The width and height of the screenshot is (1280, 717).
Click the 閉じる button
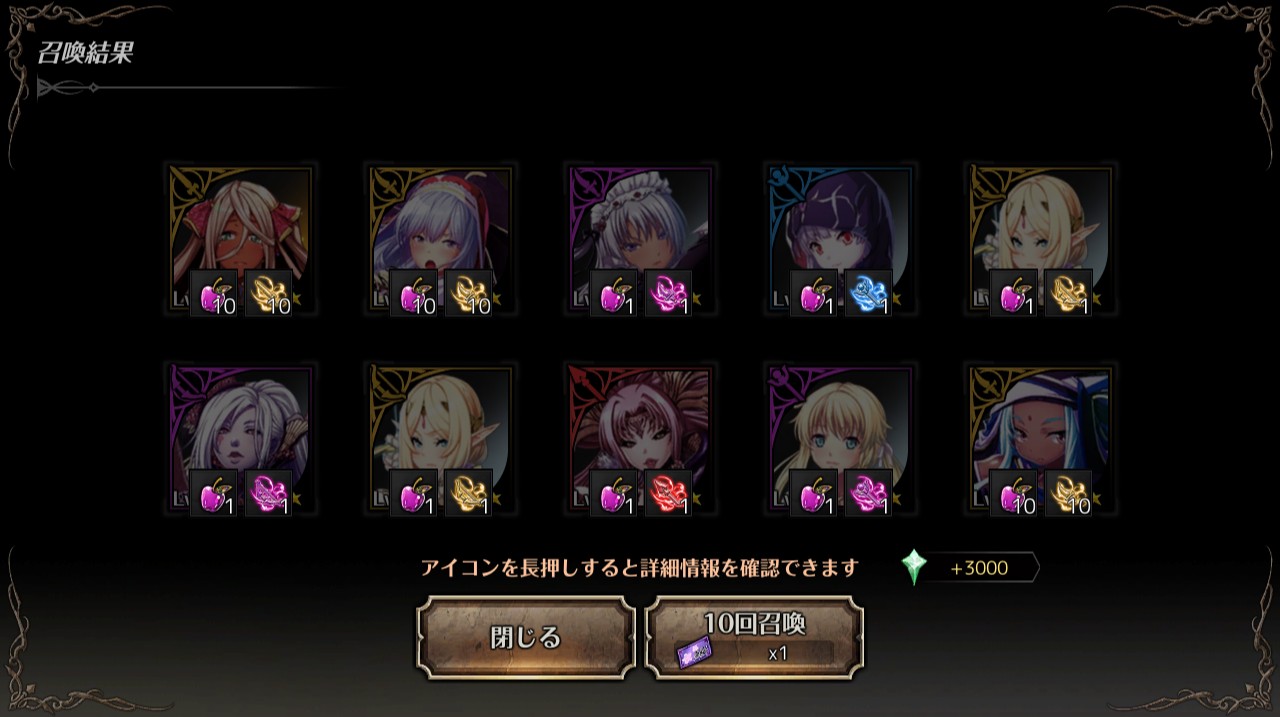coord(526,638)
